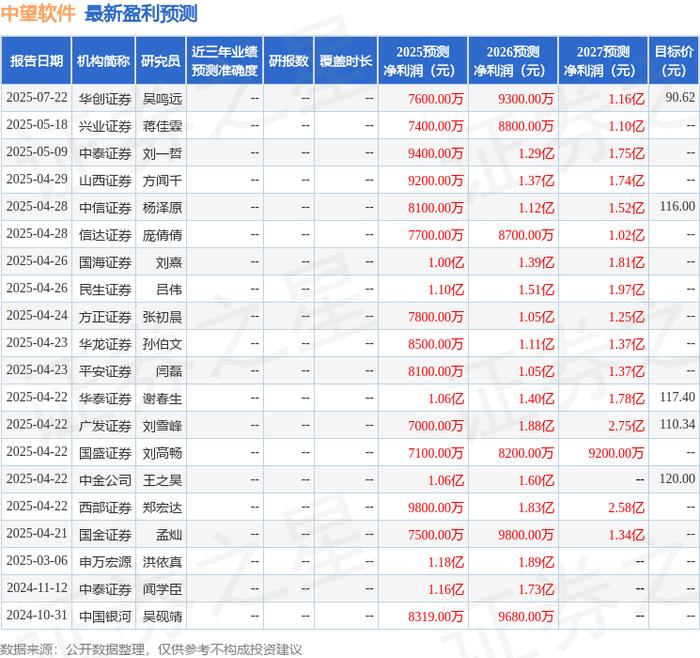Image resolution: width=700 pixels, height=658 pixels.
Task: Select target price 90.62
Action: [x=680, y=97]
